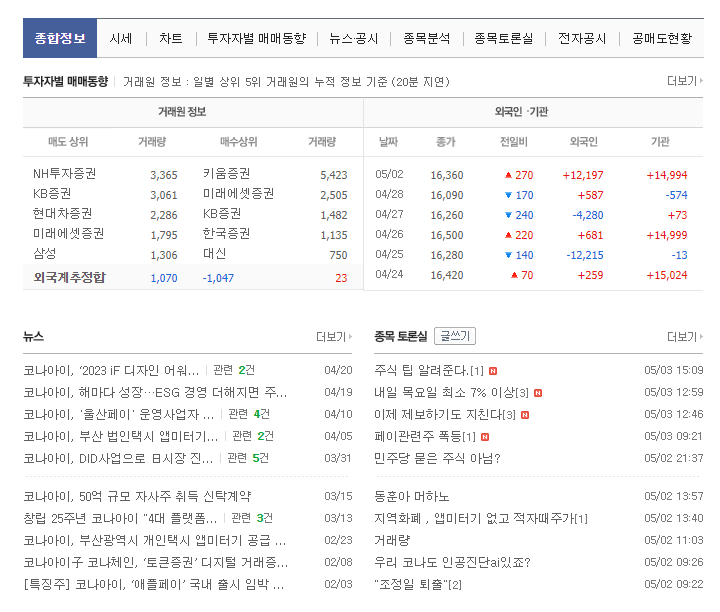
Task: Click the 05/02 date cell
Action: [389, 174]
